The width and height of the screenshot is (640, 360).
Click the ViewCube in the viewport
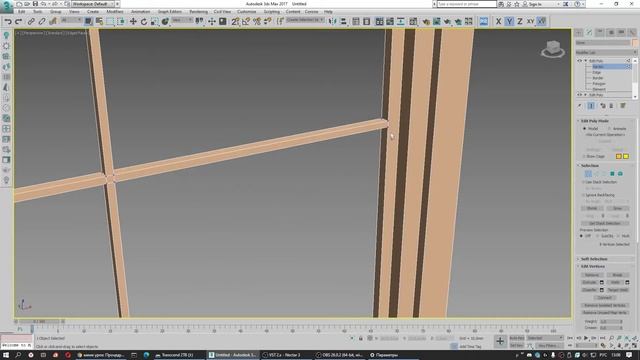(553, 49)
